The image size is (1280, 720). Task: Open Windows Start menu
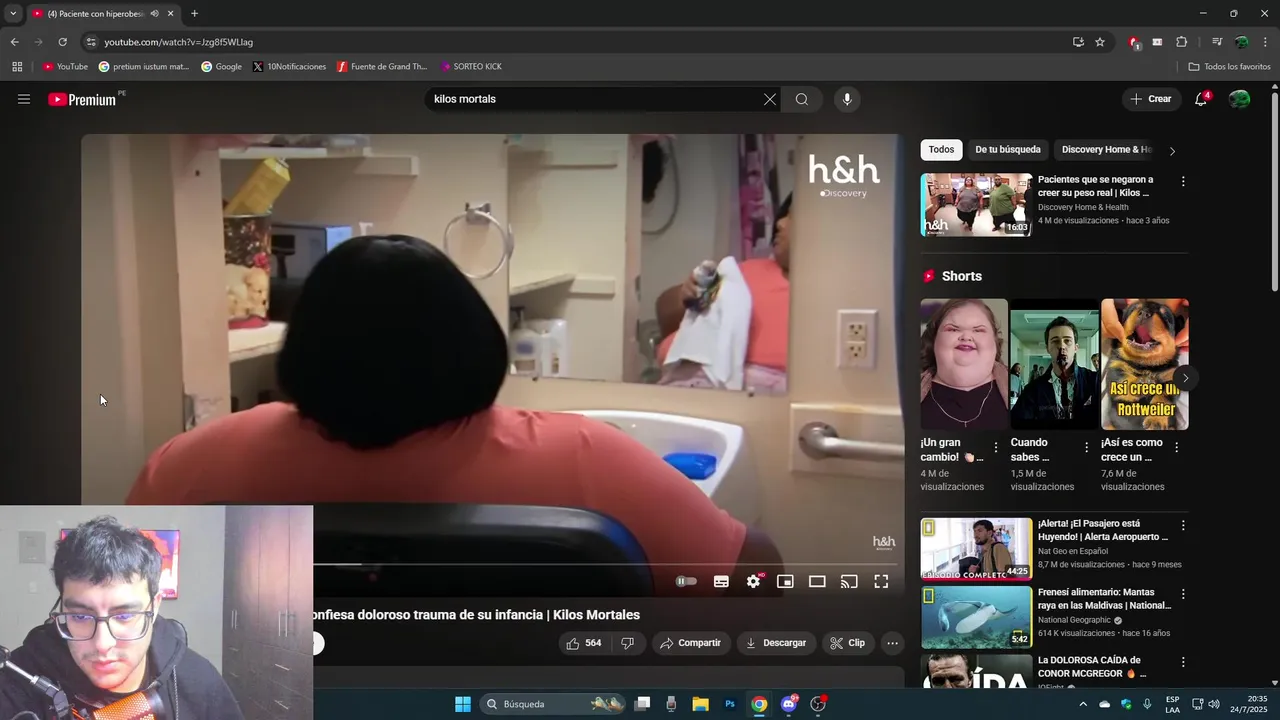tap(463, 704)
